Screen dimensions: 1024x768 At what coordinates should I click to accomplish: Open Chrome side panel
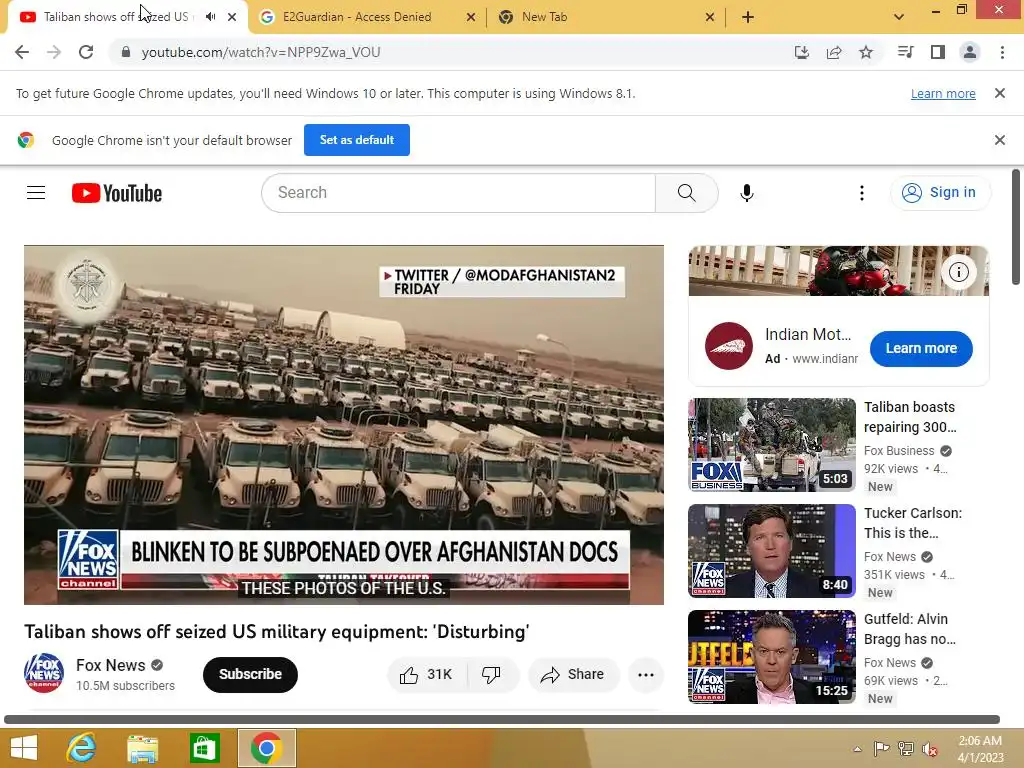pos(938,52)
